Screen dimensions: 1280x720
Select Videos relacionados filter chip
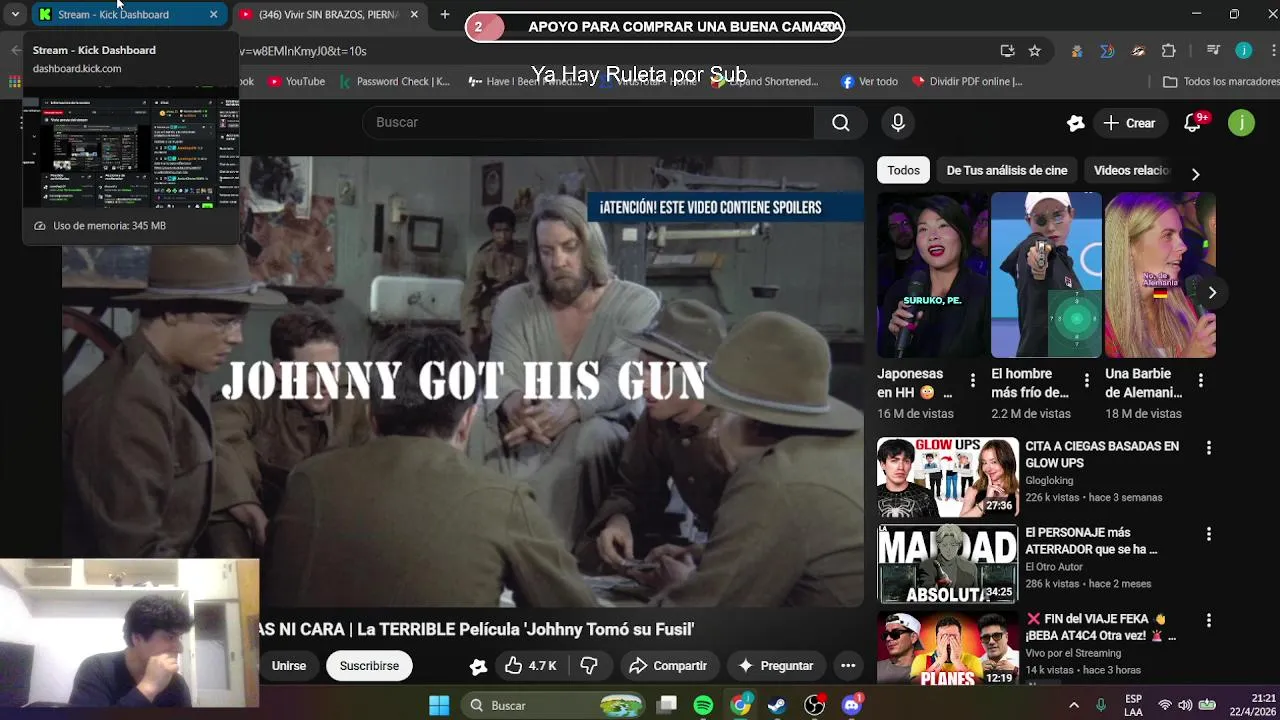click(1131, 170)
